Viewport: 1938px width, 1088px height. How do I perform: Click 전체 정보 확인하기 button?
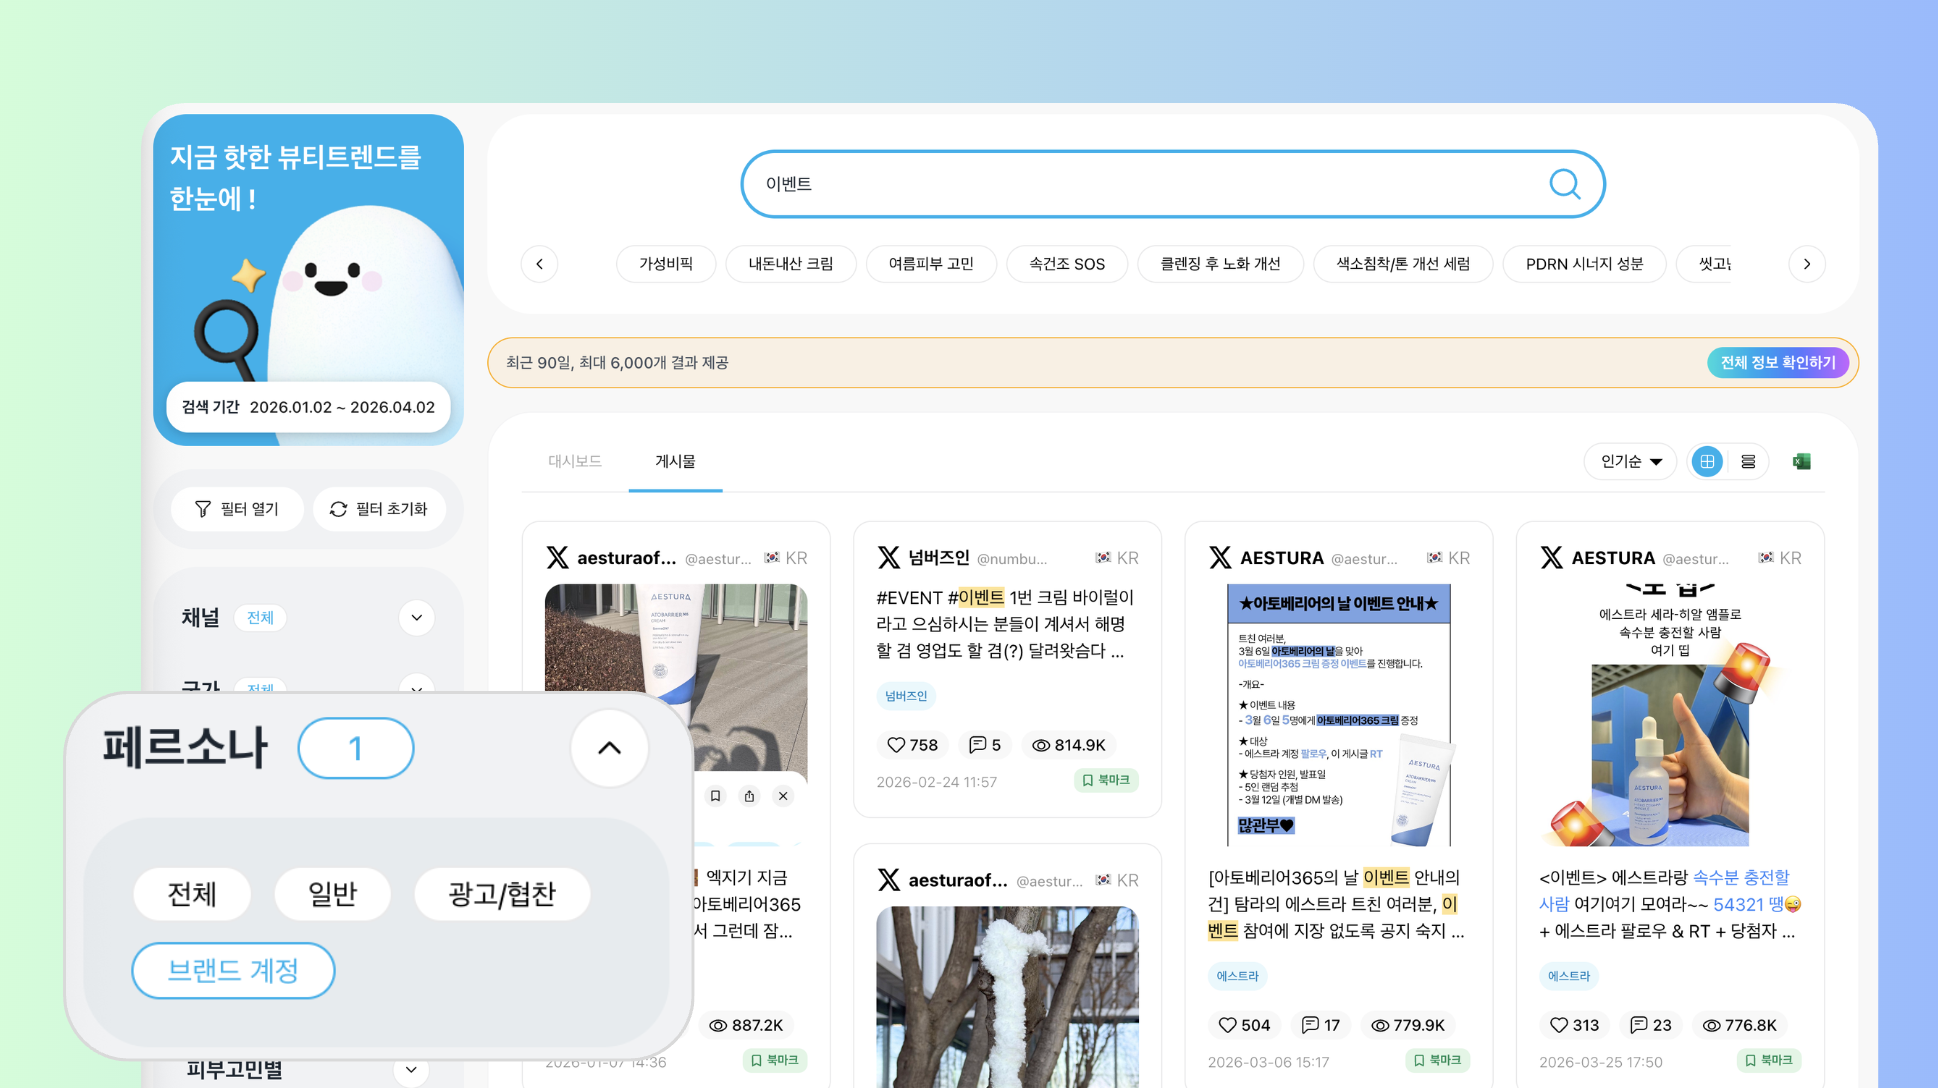[x=1777, y=362]
